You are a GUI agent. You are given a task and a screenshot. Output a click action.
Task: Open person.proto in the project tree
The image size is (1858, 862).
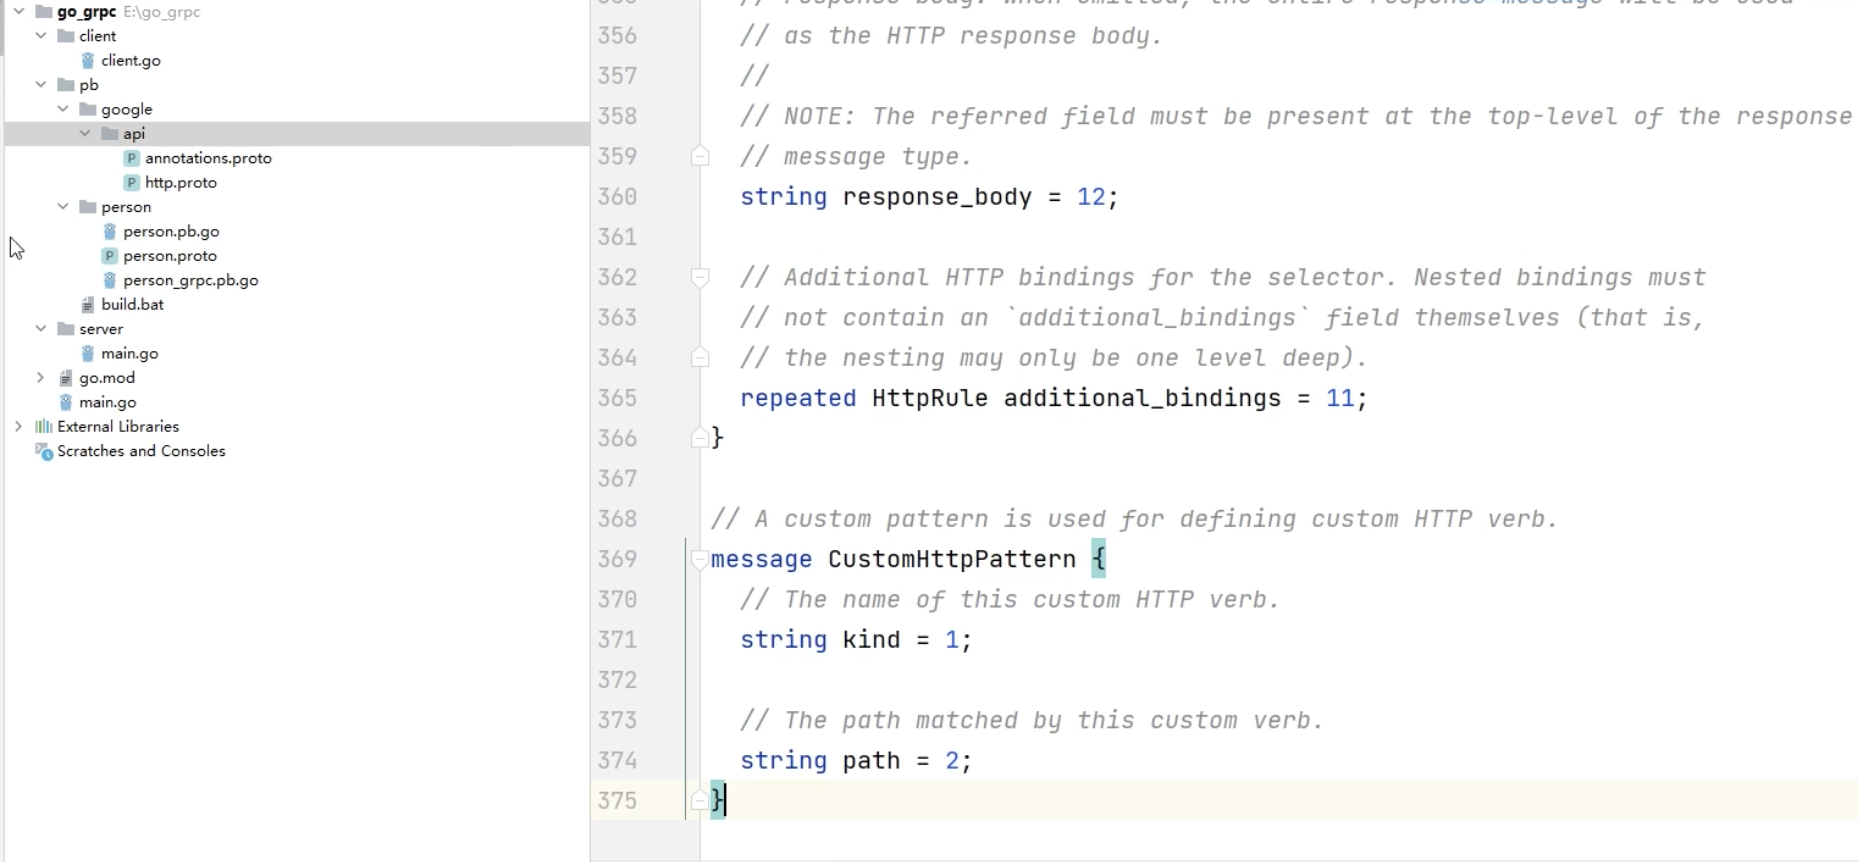(x=169, y=256)
